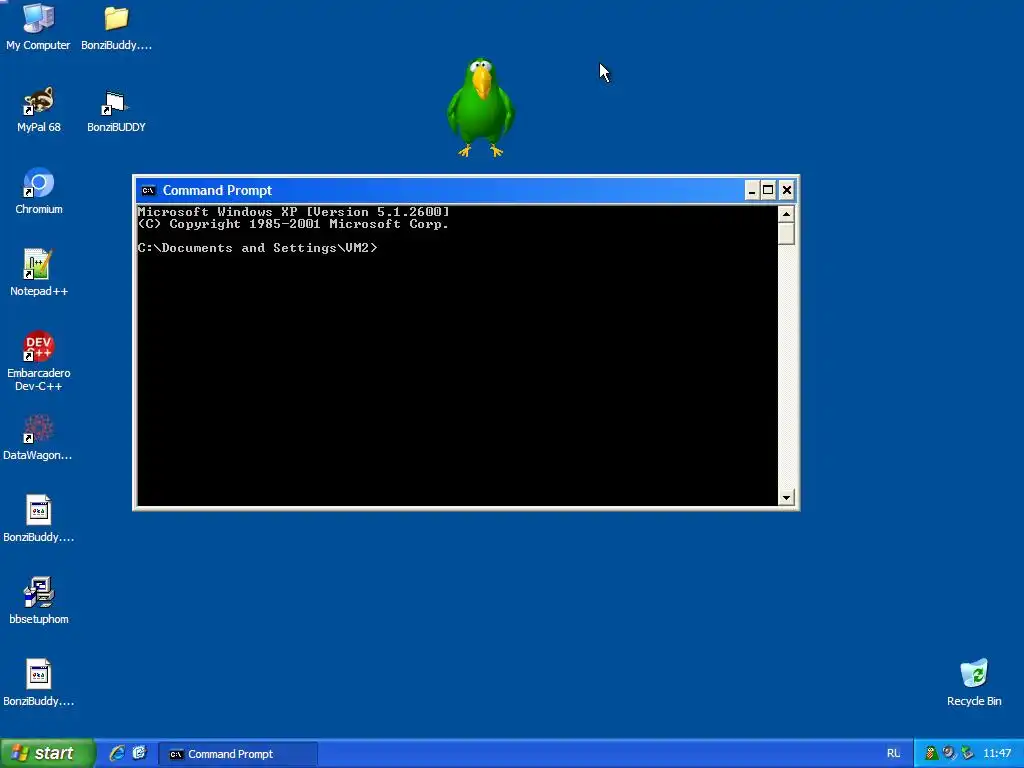Click the 11:47 taskbar clock

(997, 753)
